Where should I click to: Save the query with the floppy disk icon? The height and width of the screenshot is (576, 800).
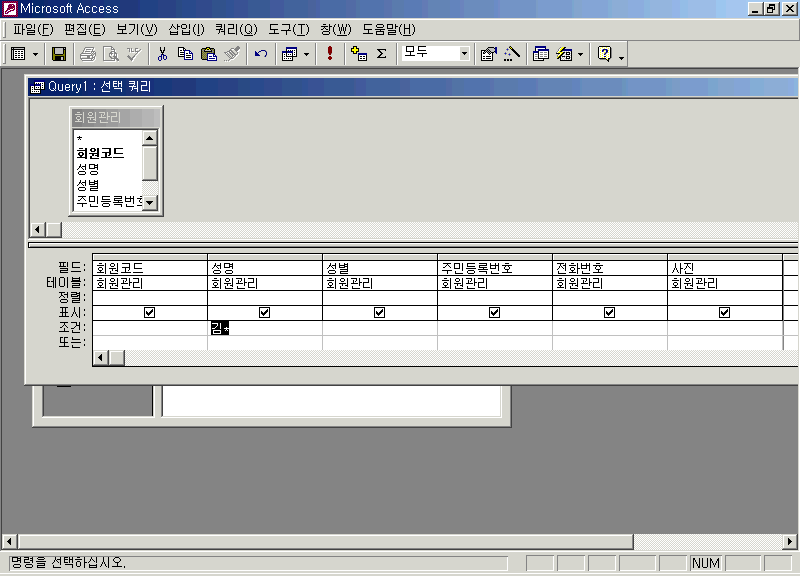(x=59, y=54)
